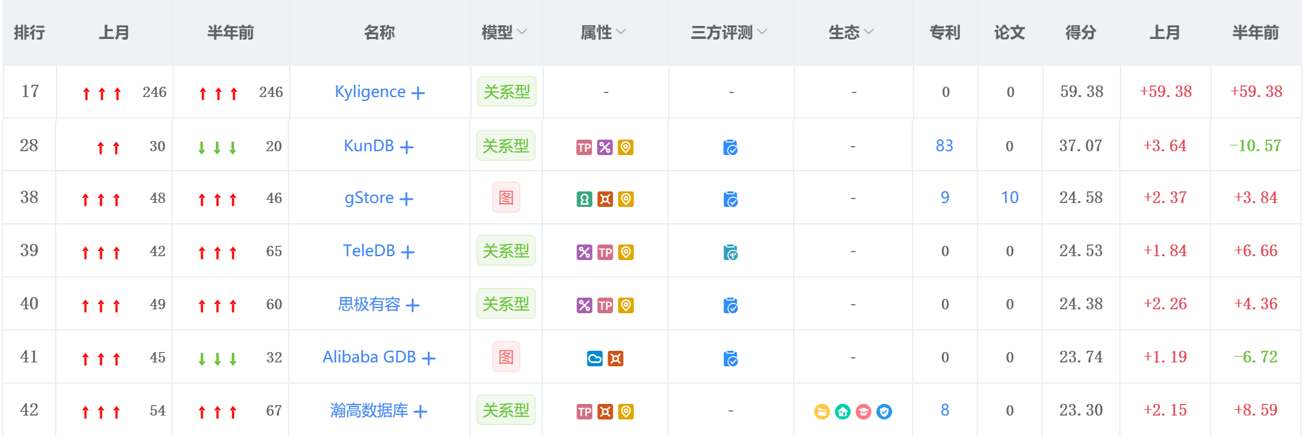
Task: Click KunDB's patent count 83
Action: [x=944, y=146]
